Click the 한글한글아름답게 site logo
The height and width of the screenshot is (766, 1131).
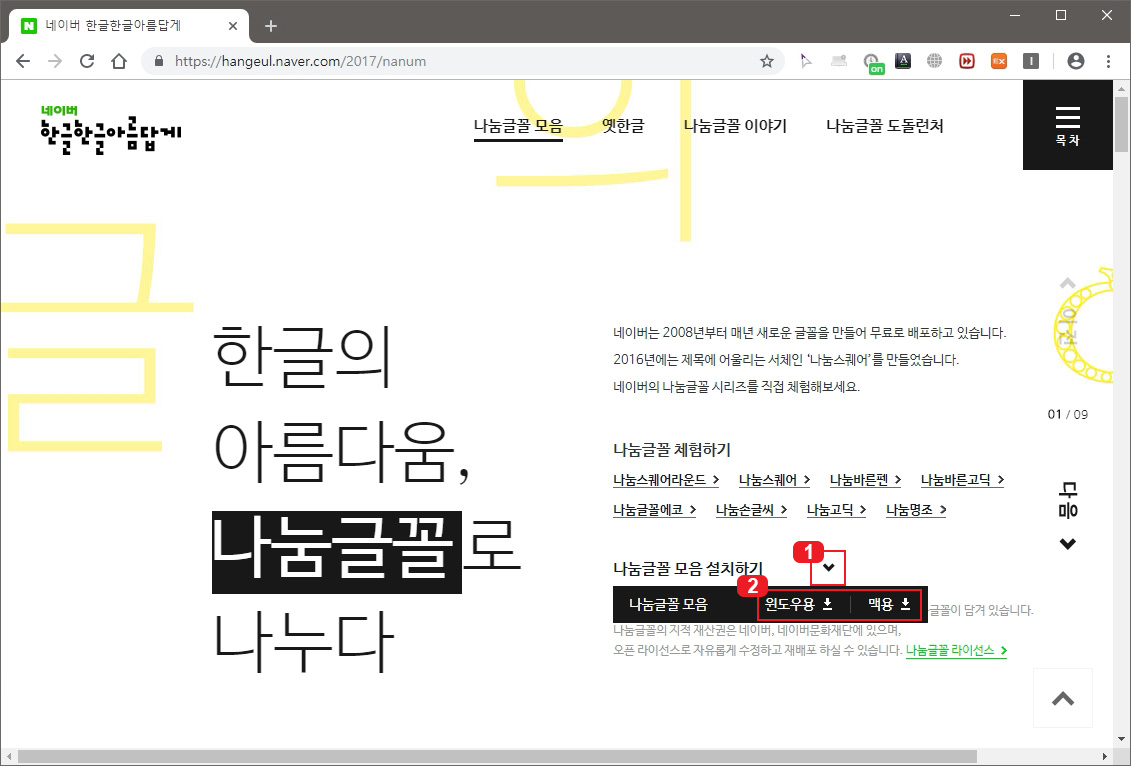pyautogui.click(x=110, y=130)
